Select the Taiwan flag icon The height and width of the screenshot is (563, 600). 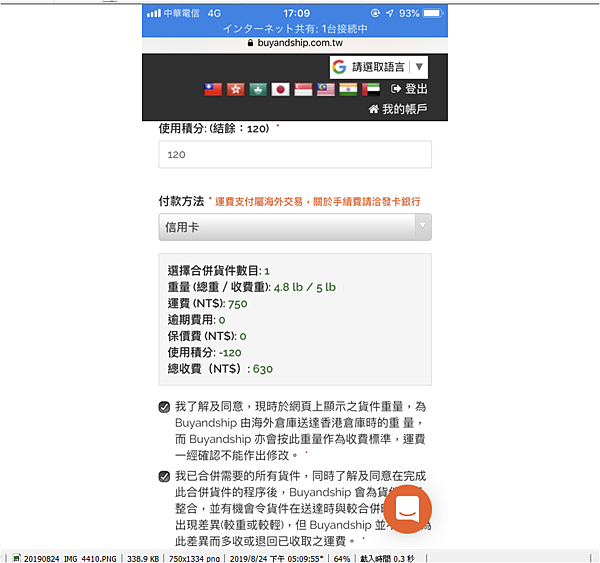pyautogui.click(x=213, y=90)
